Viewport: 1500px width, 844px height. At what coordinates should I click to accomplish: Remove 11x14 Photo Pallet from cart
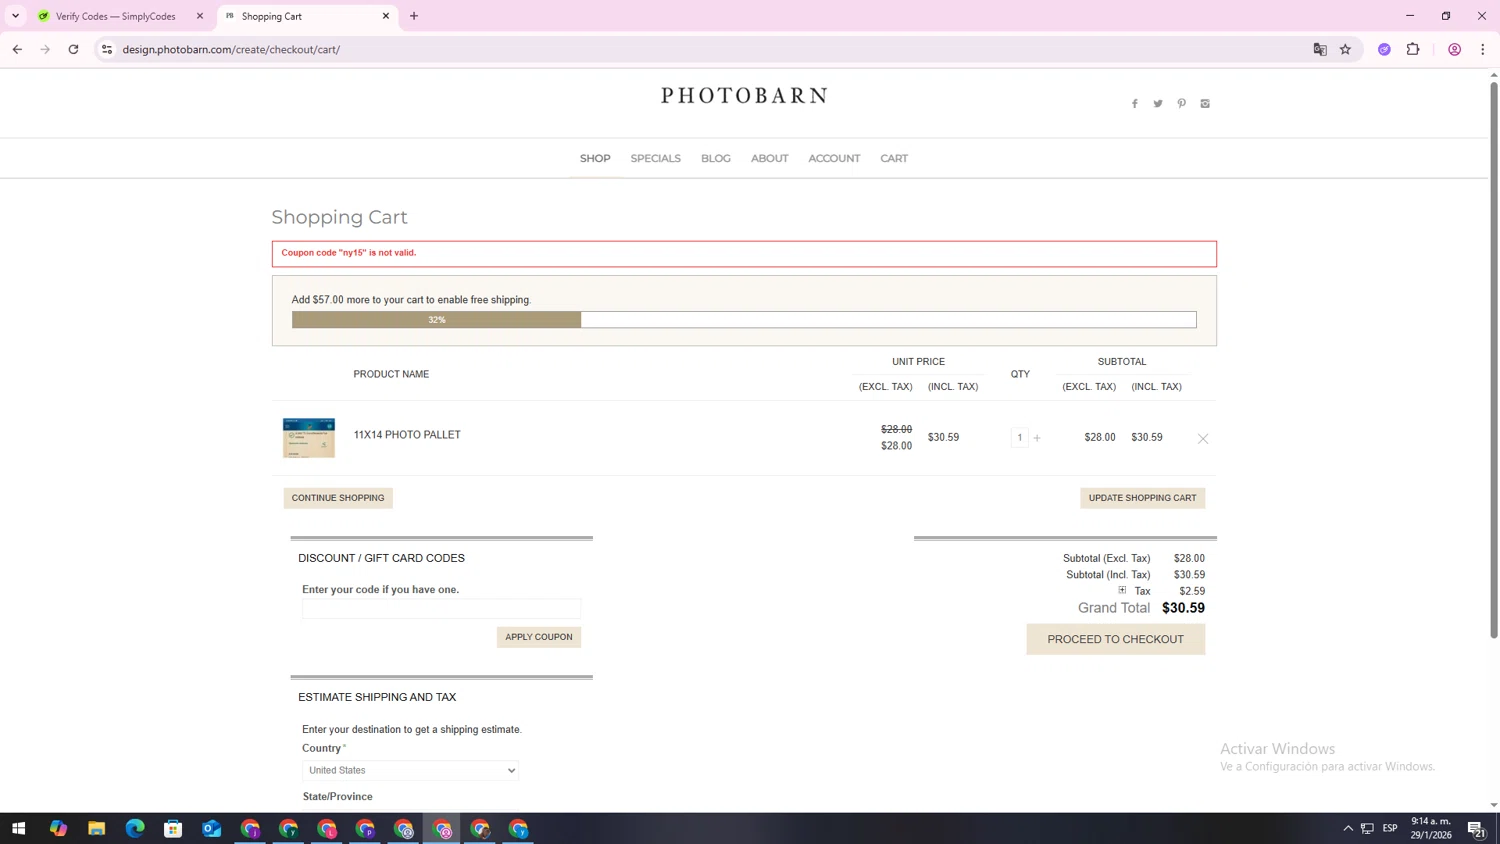tap(1203, 438)
